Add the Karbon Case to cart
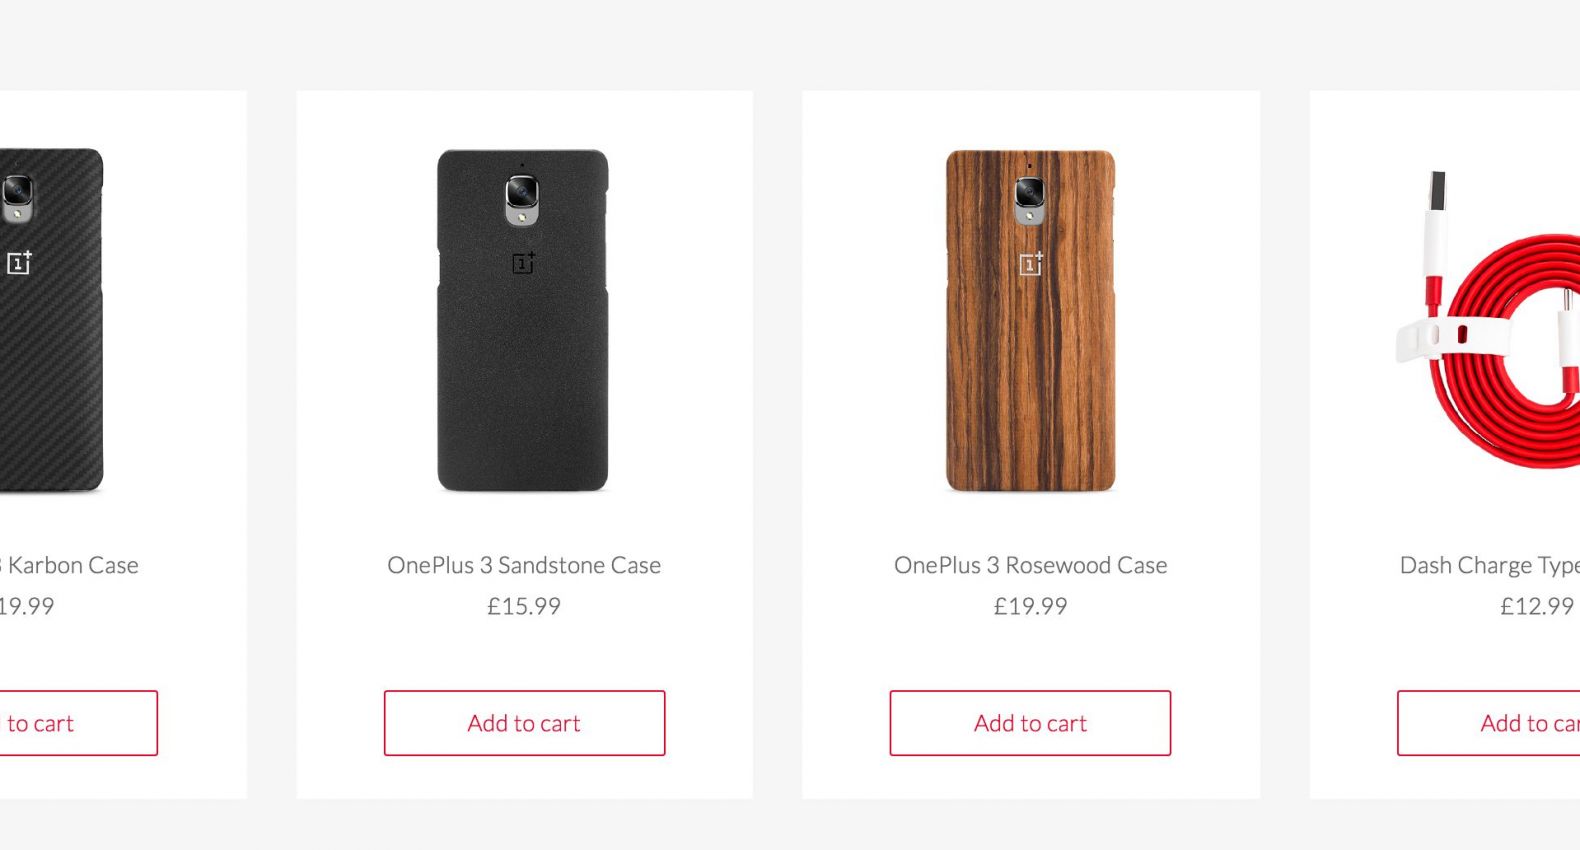 coord(78,723)
